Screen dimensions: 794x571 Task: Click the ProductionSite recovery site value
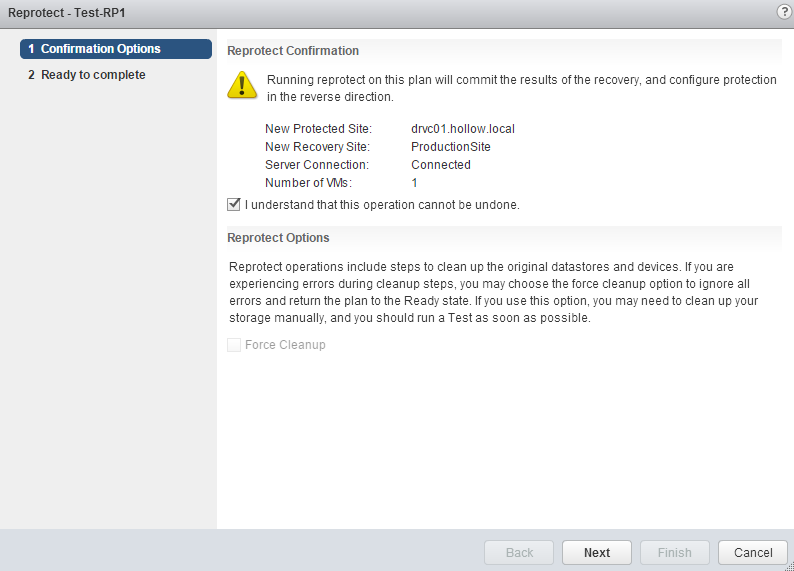tap(451, 147)
